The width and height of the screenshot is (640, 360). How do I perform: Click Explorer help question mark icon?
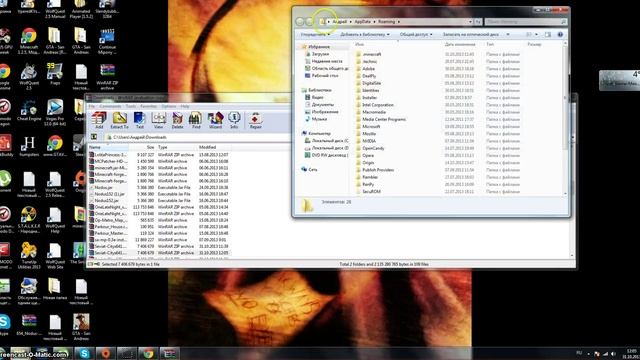tap(560, 35)
